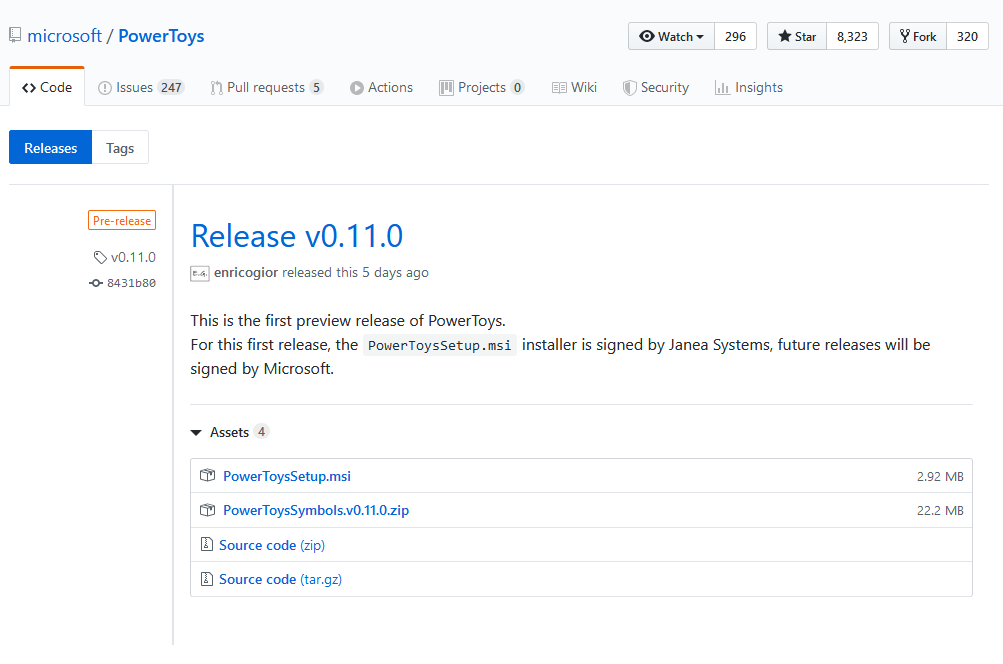Open the Watch dropdown button
The image size is (1003, 664).
click(x=672, y=36)
